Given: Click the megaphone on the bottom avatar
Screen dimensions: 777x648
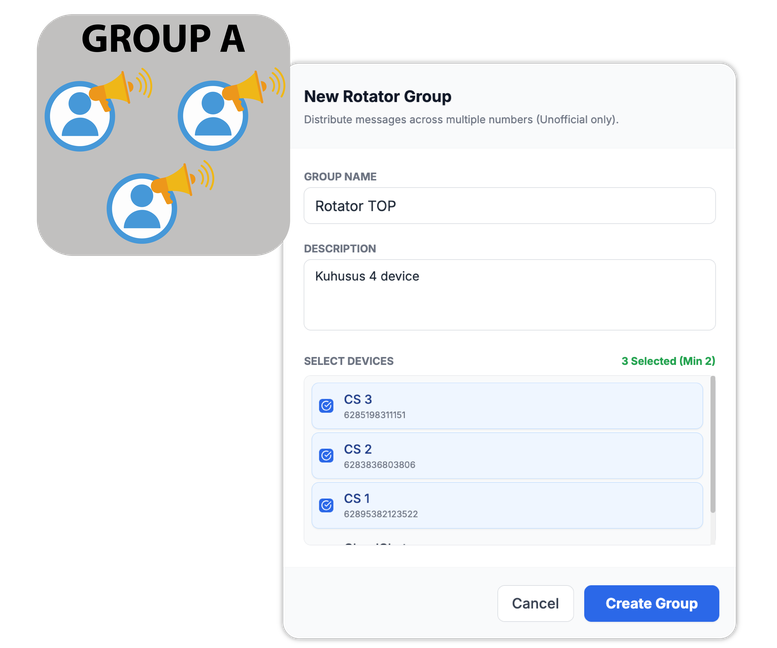Looking at the screenshot, I should tap(180, 181).
